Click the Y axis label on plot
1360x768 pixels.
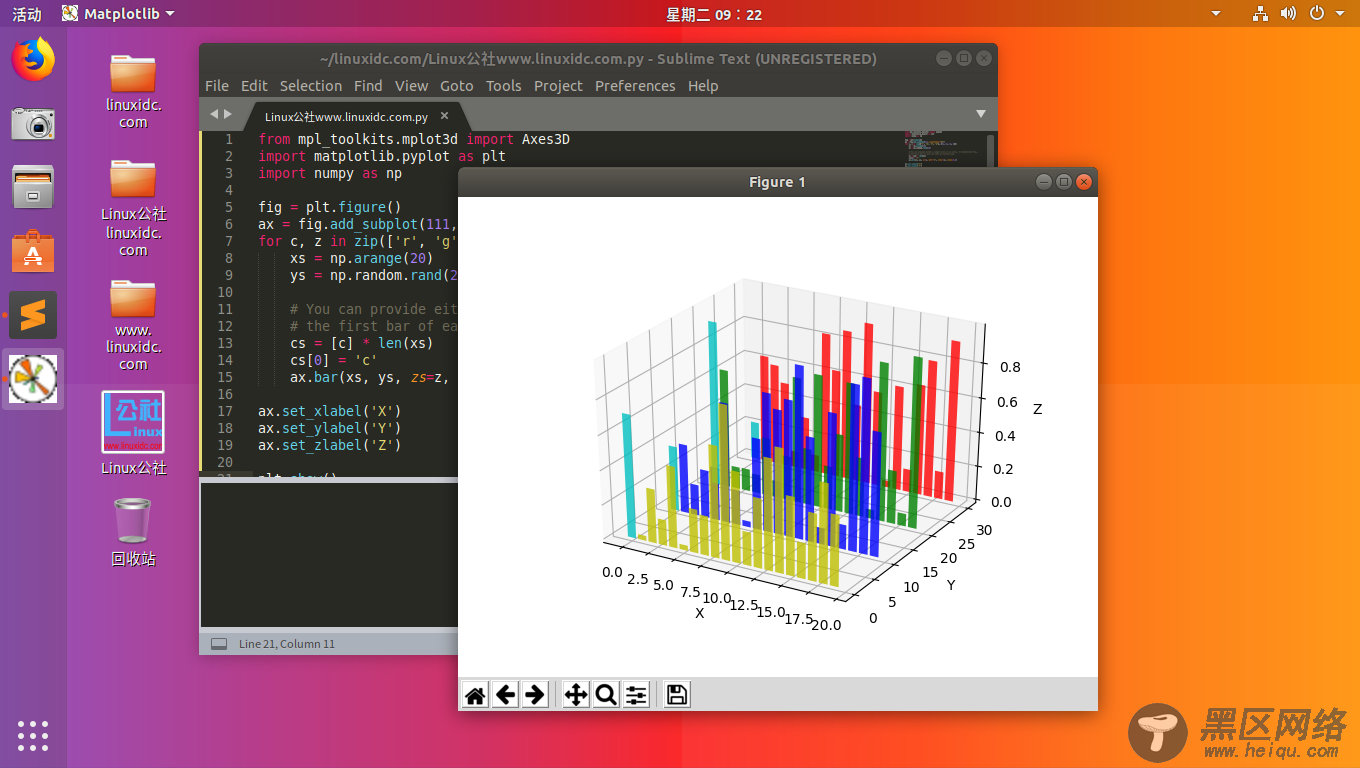(x=951, y=584)
